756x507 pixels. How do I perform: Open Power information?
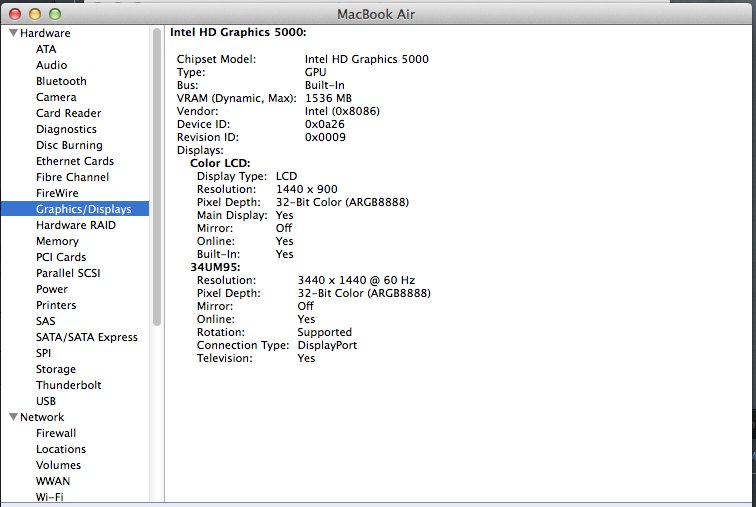pyautogui.click(x=52, y=289)
